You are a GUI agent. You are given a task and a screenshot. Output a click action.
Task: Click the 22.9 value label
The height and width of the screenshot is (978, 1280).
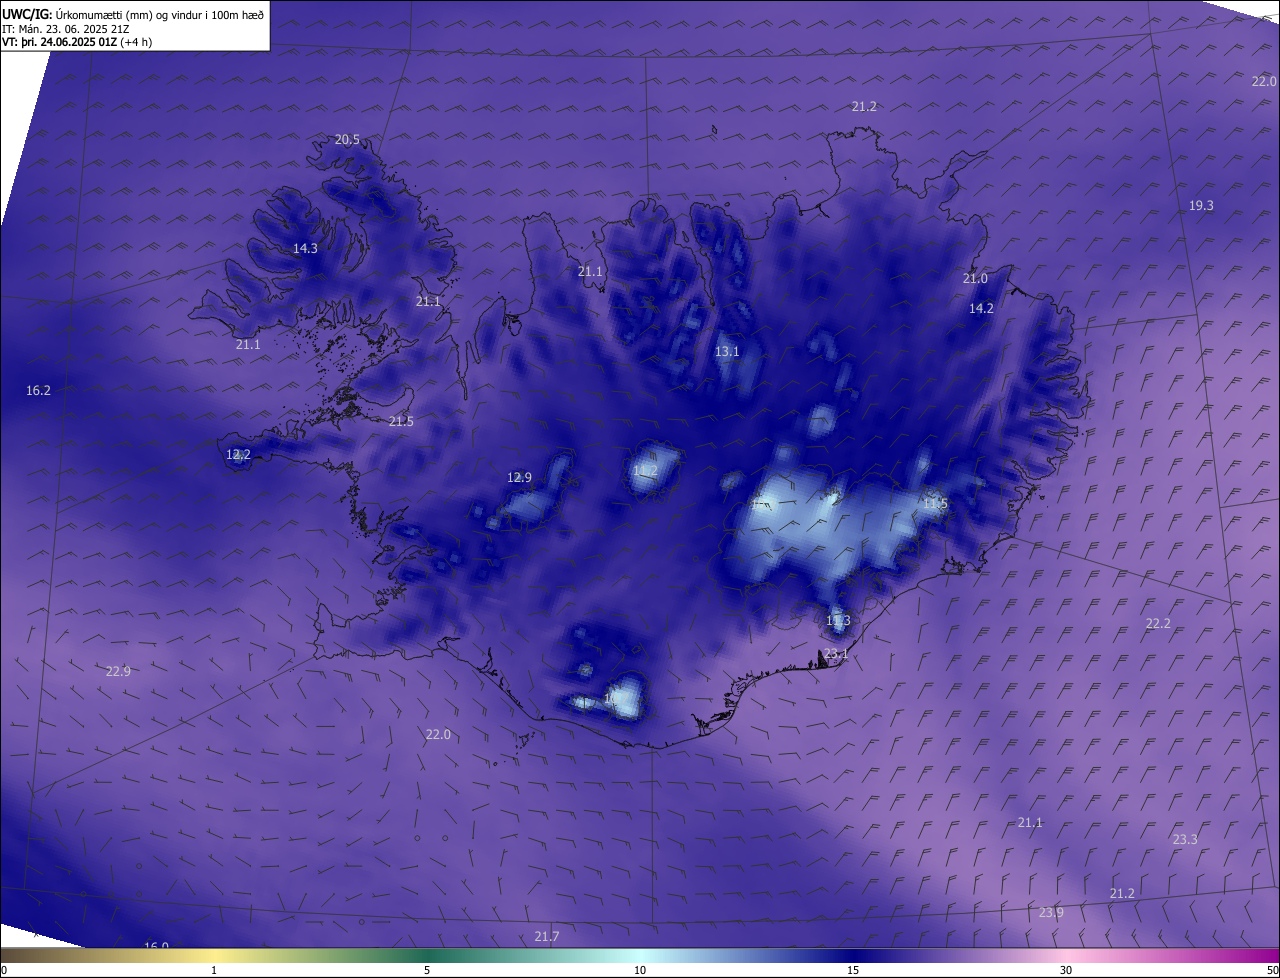pos(118,672)
